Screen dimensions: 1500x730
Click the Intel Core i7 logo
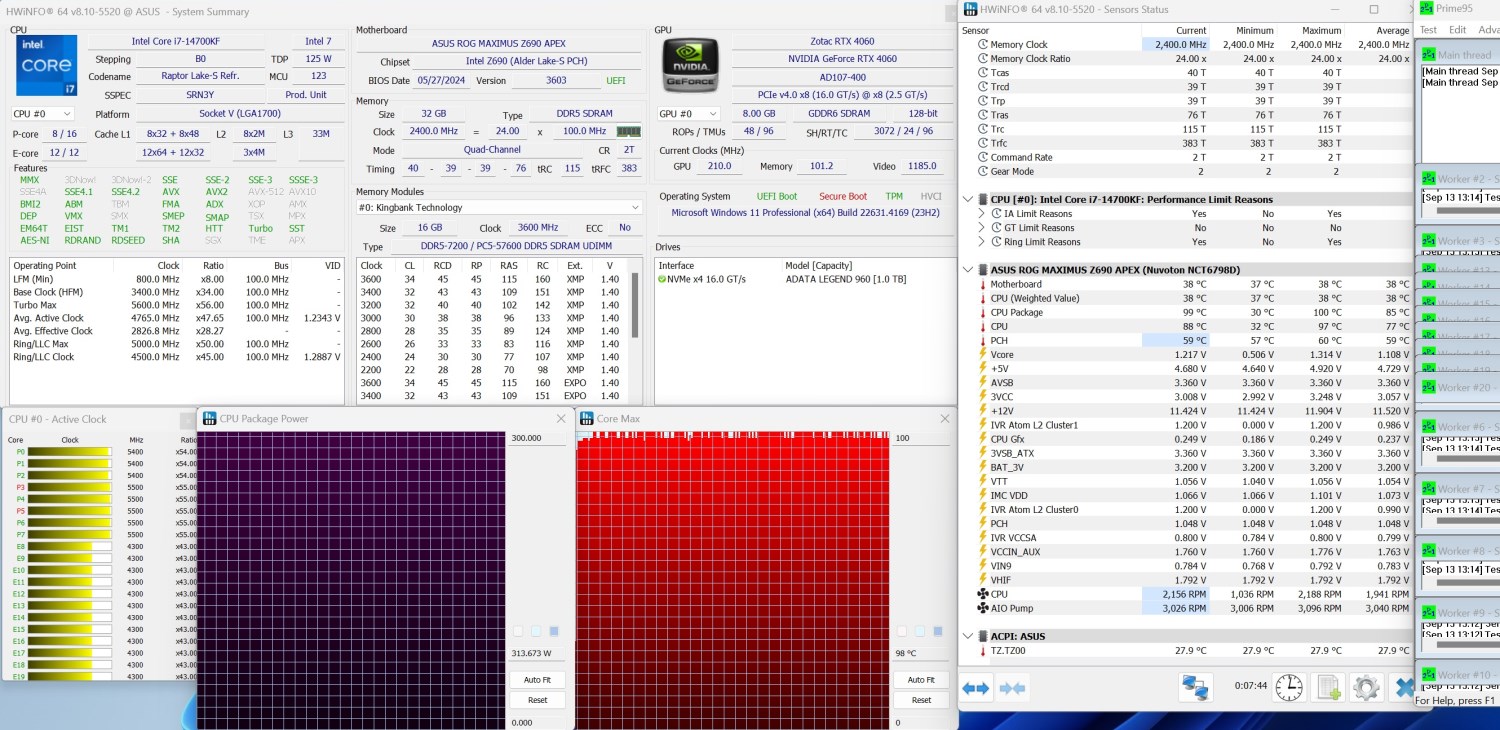(x=46, y=66)
